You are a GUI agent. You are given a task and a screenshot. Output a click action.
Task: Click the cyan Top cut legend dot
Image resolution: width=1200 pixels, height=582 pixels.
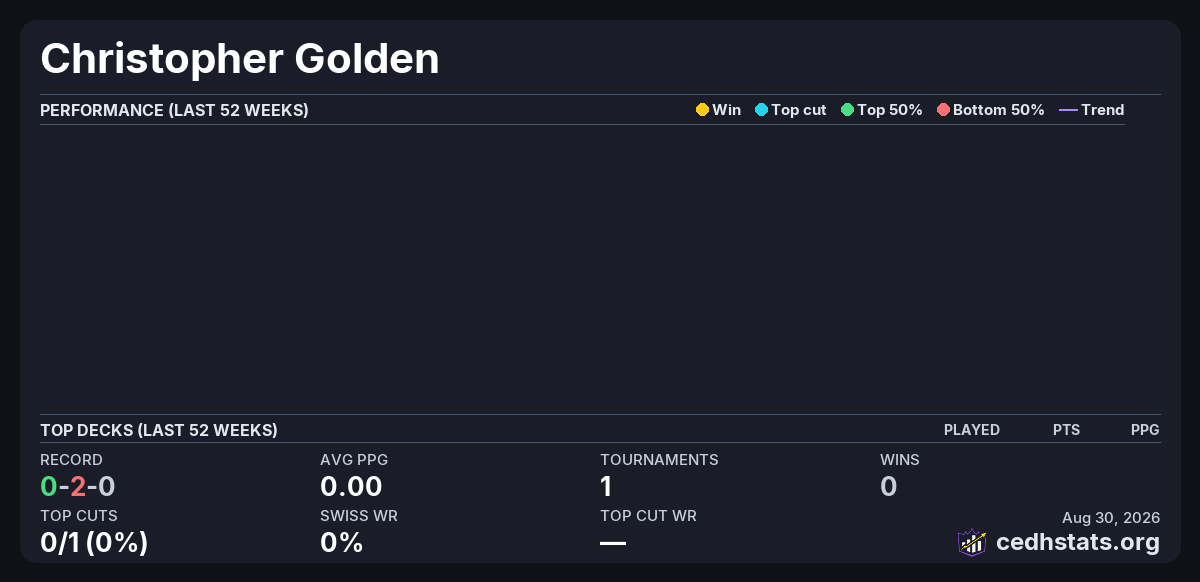click(x=761, y=110)
